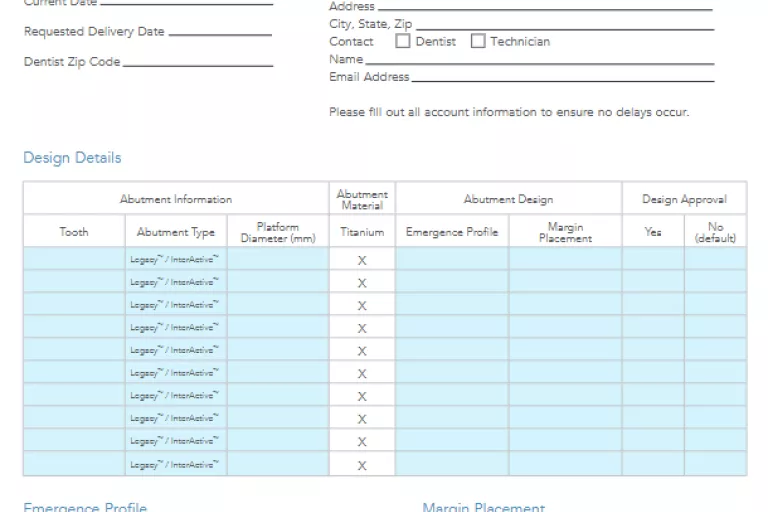Check the Dentist contact checkbox
The height and width of the screenshot is (512, 768).
click(403, 41)
